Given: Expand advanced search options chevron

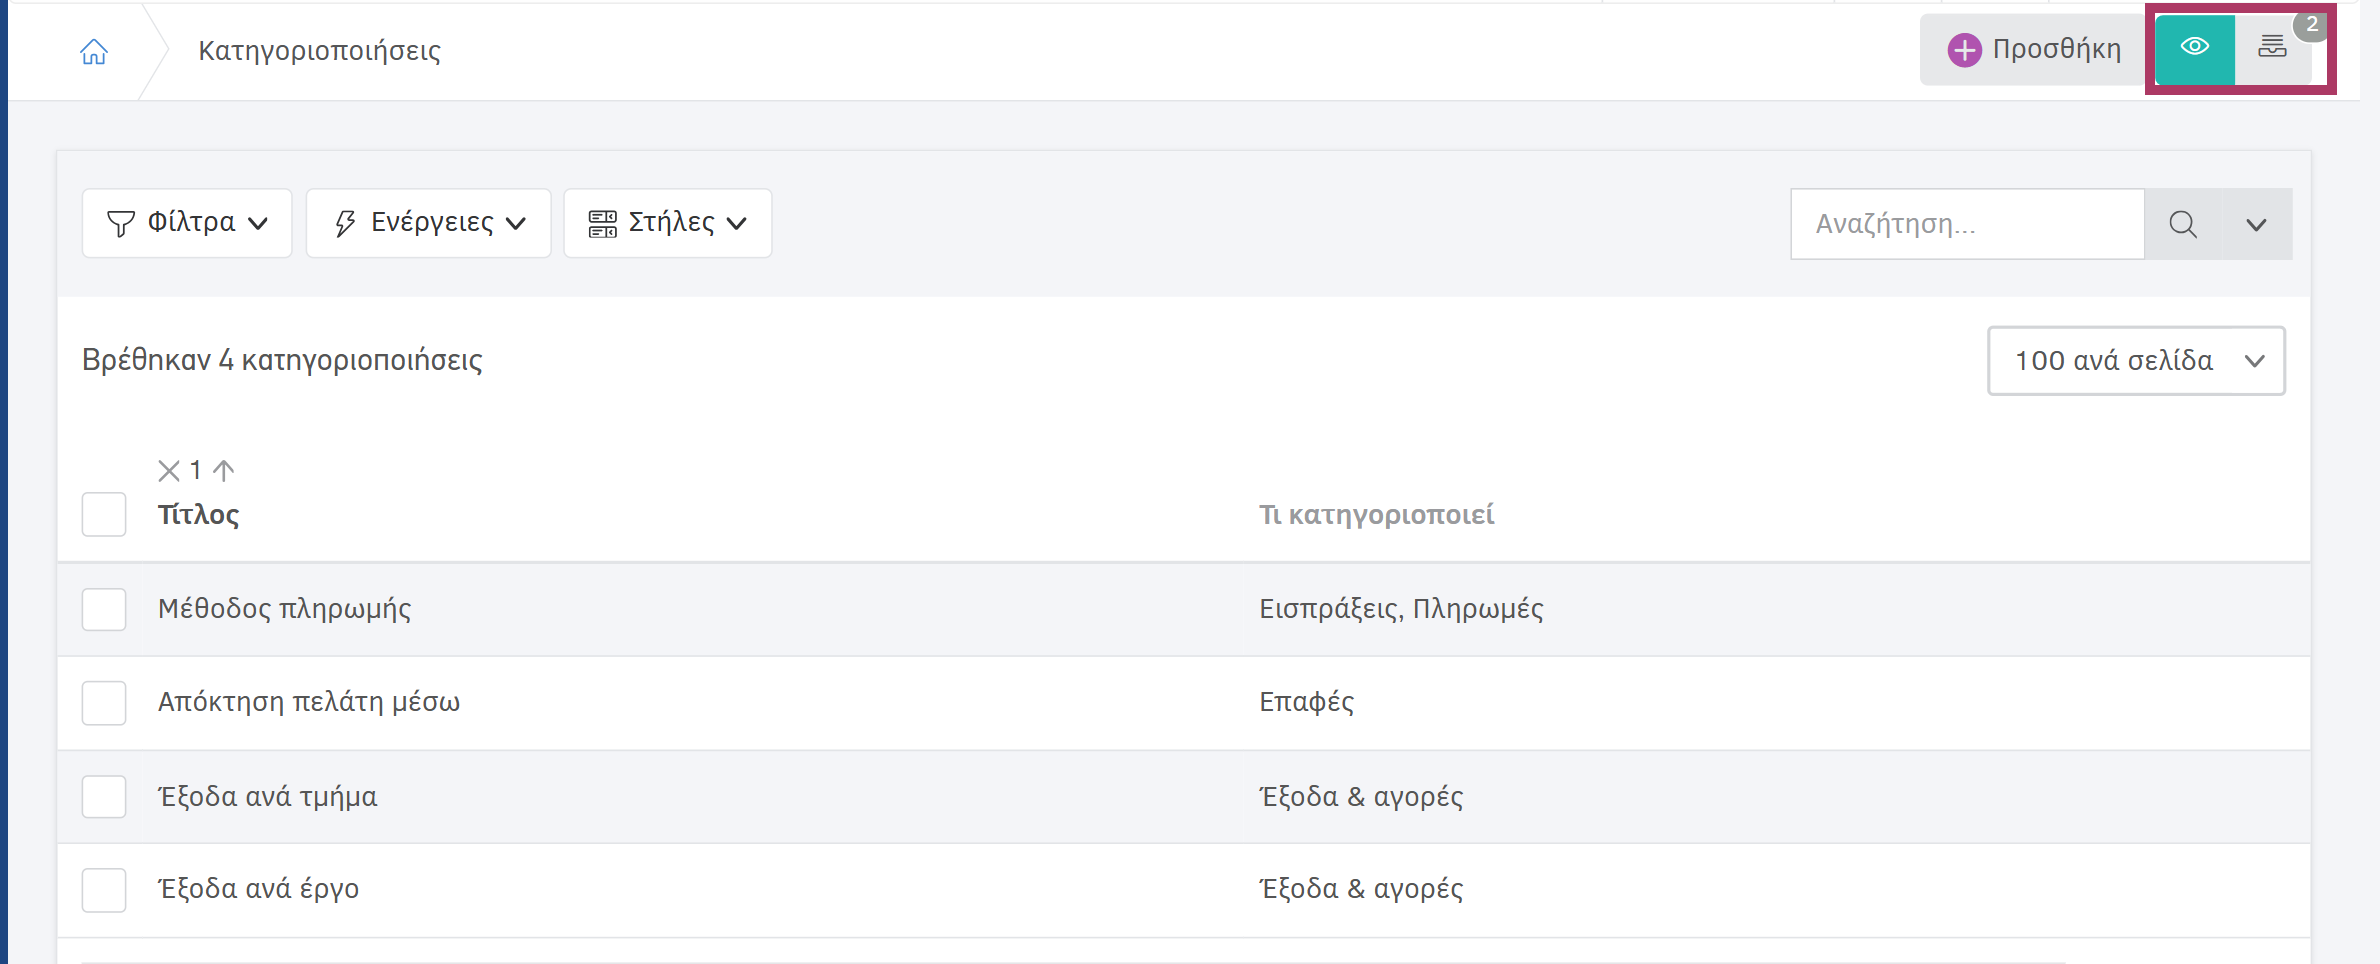Looking at the screenshot, I should pyautogui.click(x=2256, y=224).
